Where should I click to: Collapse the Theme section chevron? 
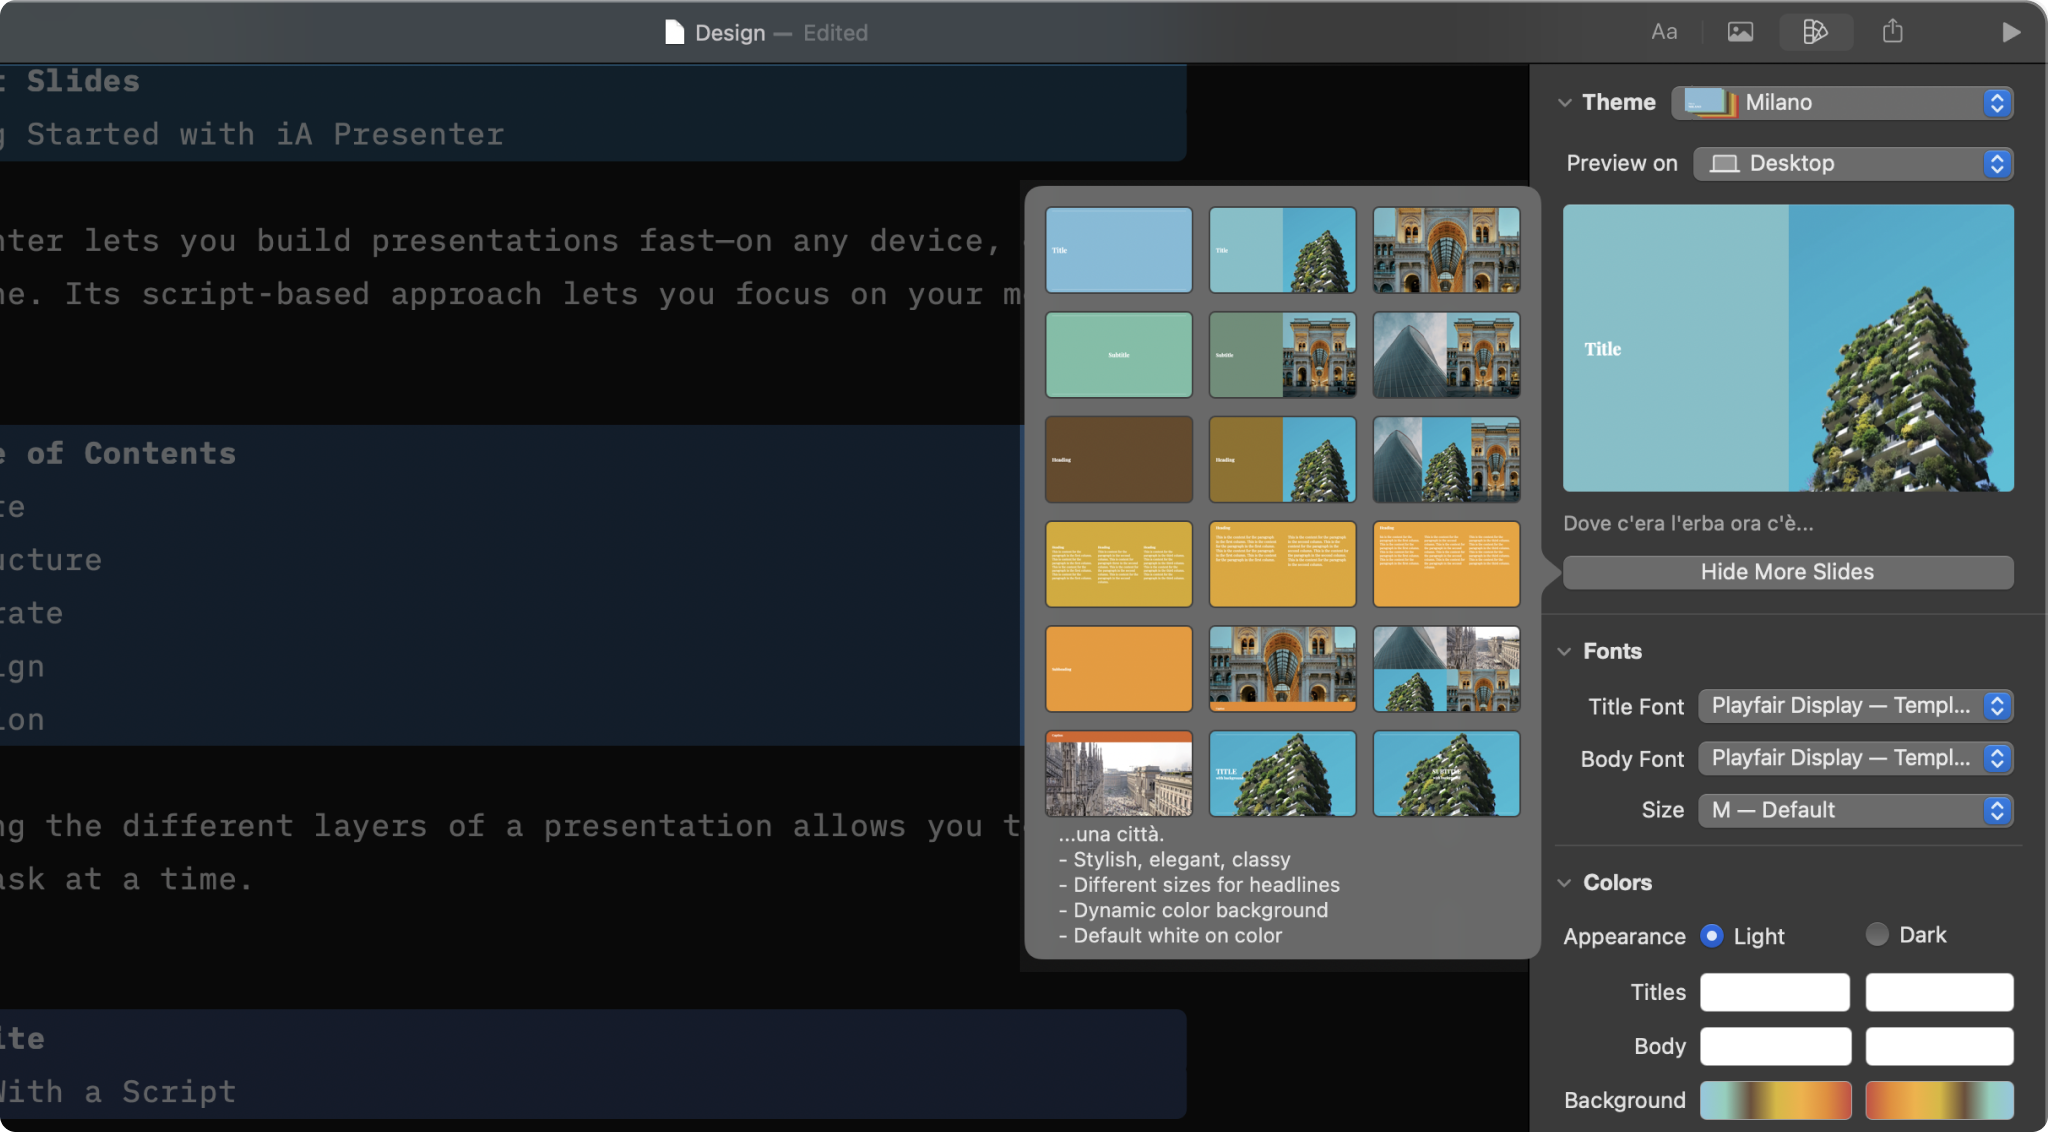pos(1565,102)
